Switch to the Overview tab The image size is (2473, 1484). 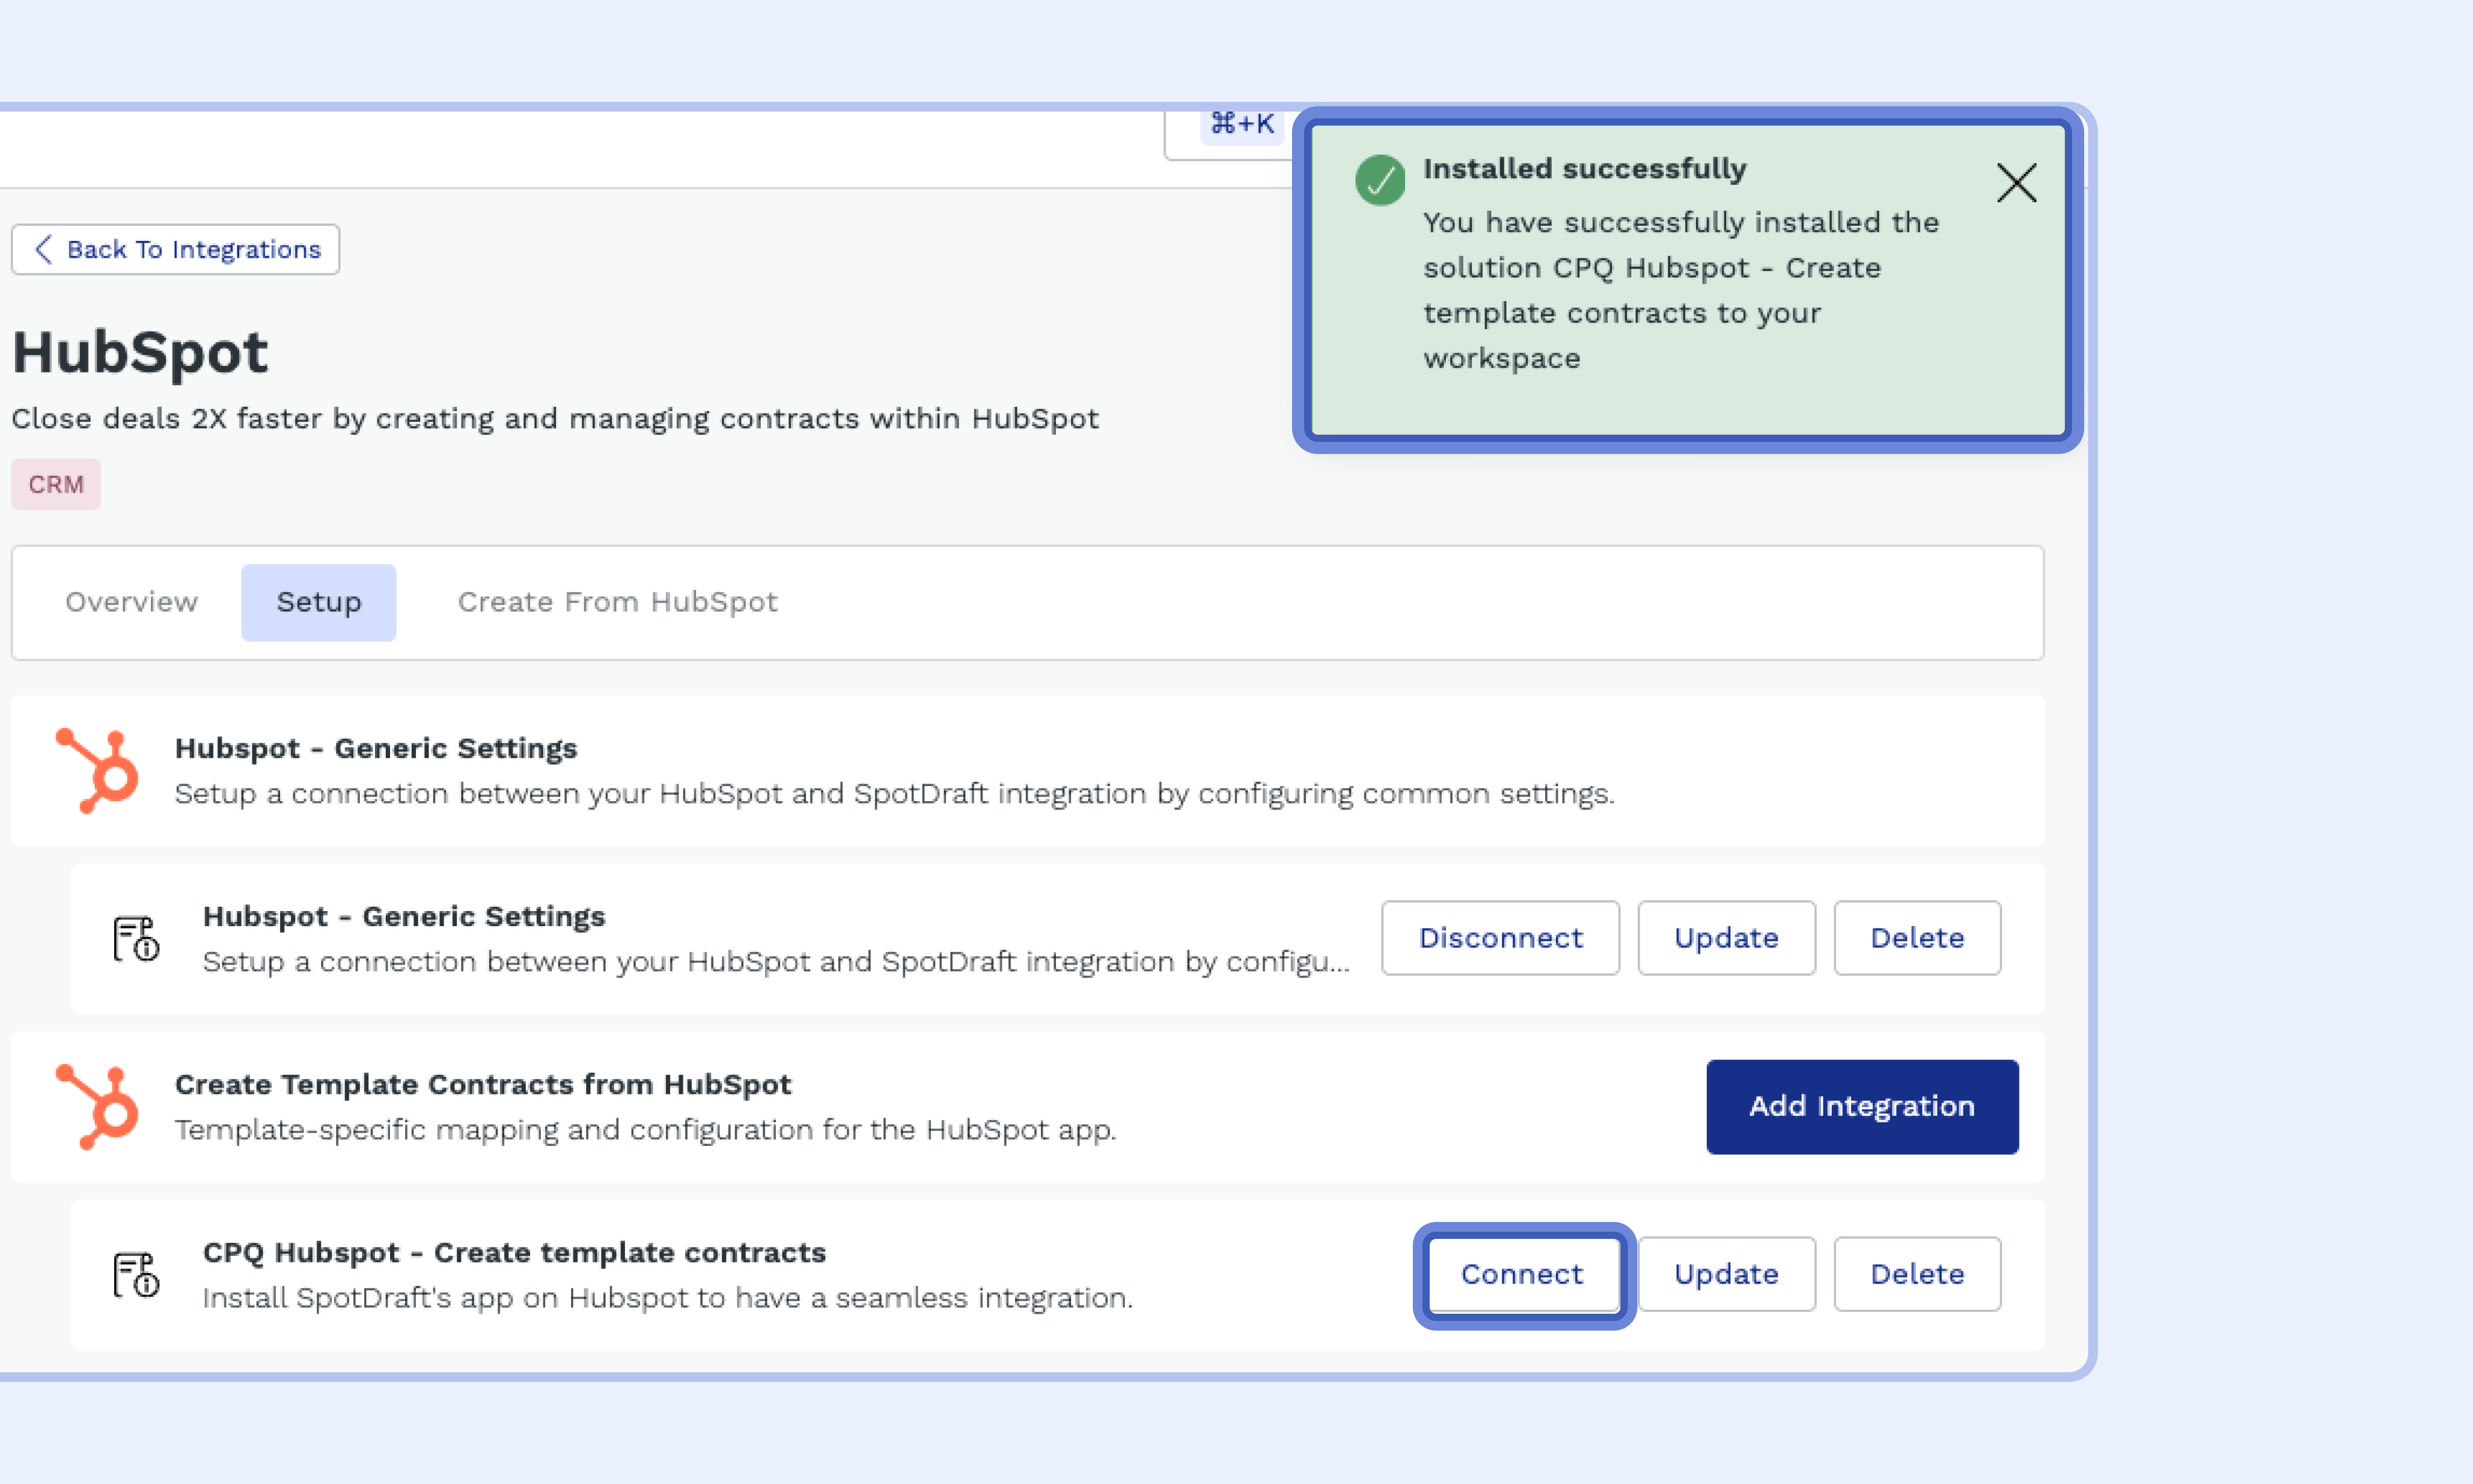pyautogui.click(x=131, y=602)
